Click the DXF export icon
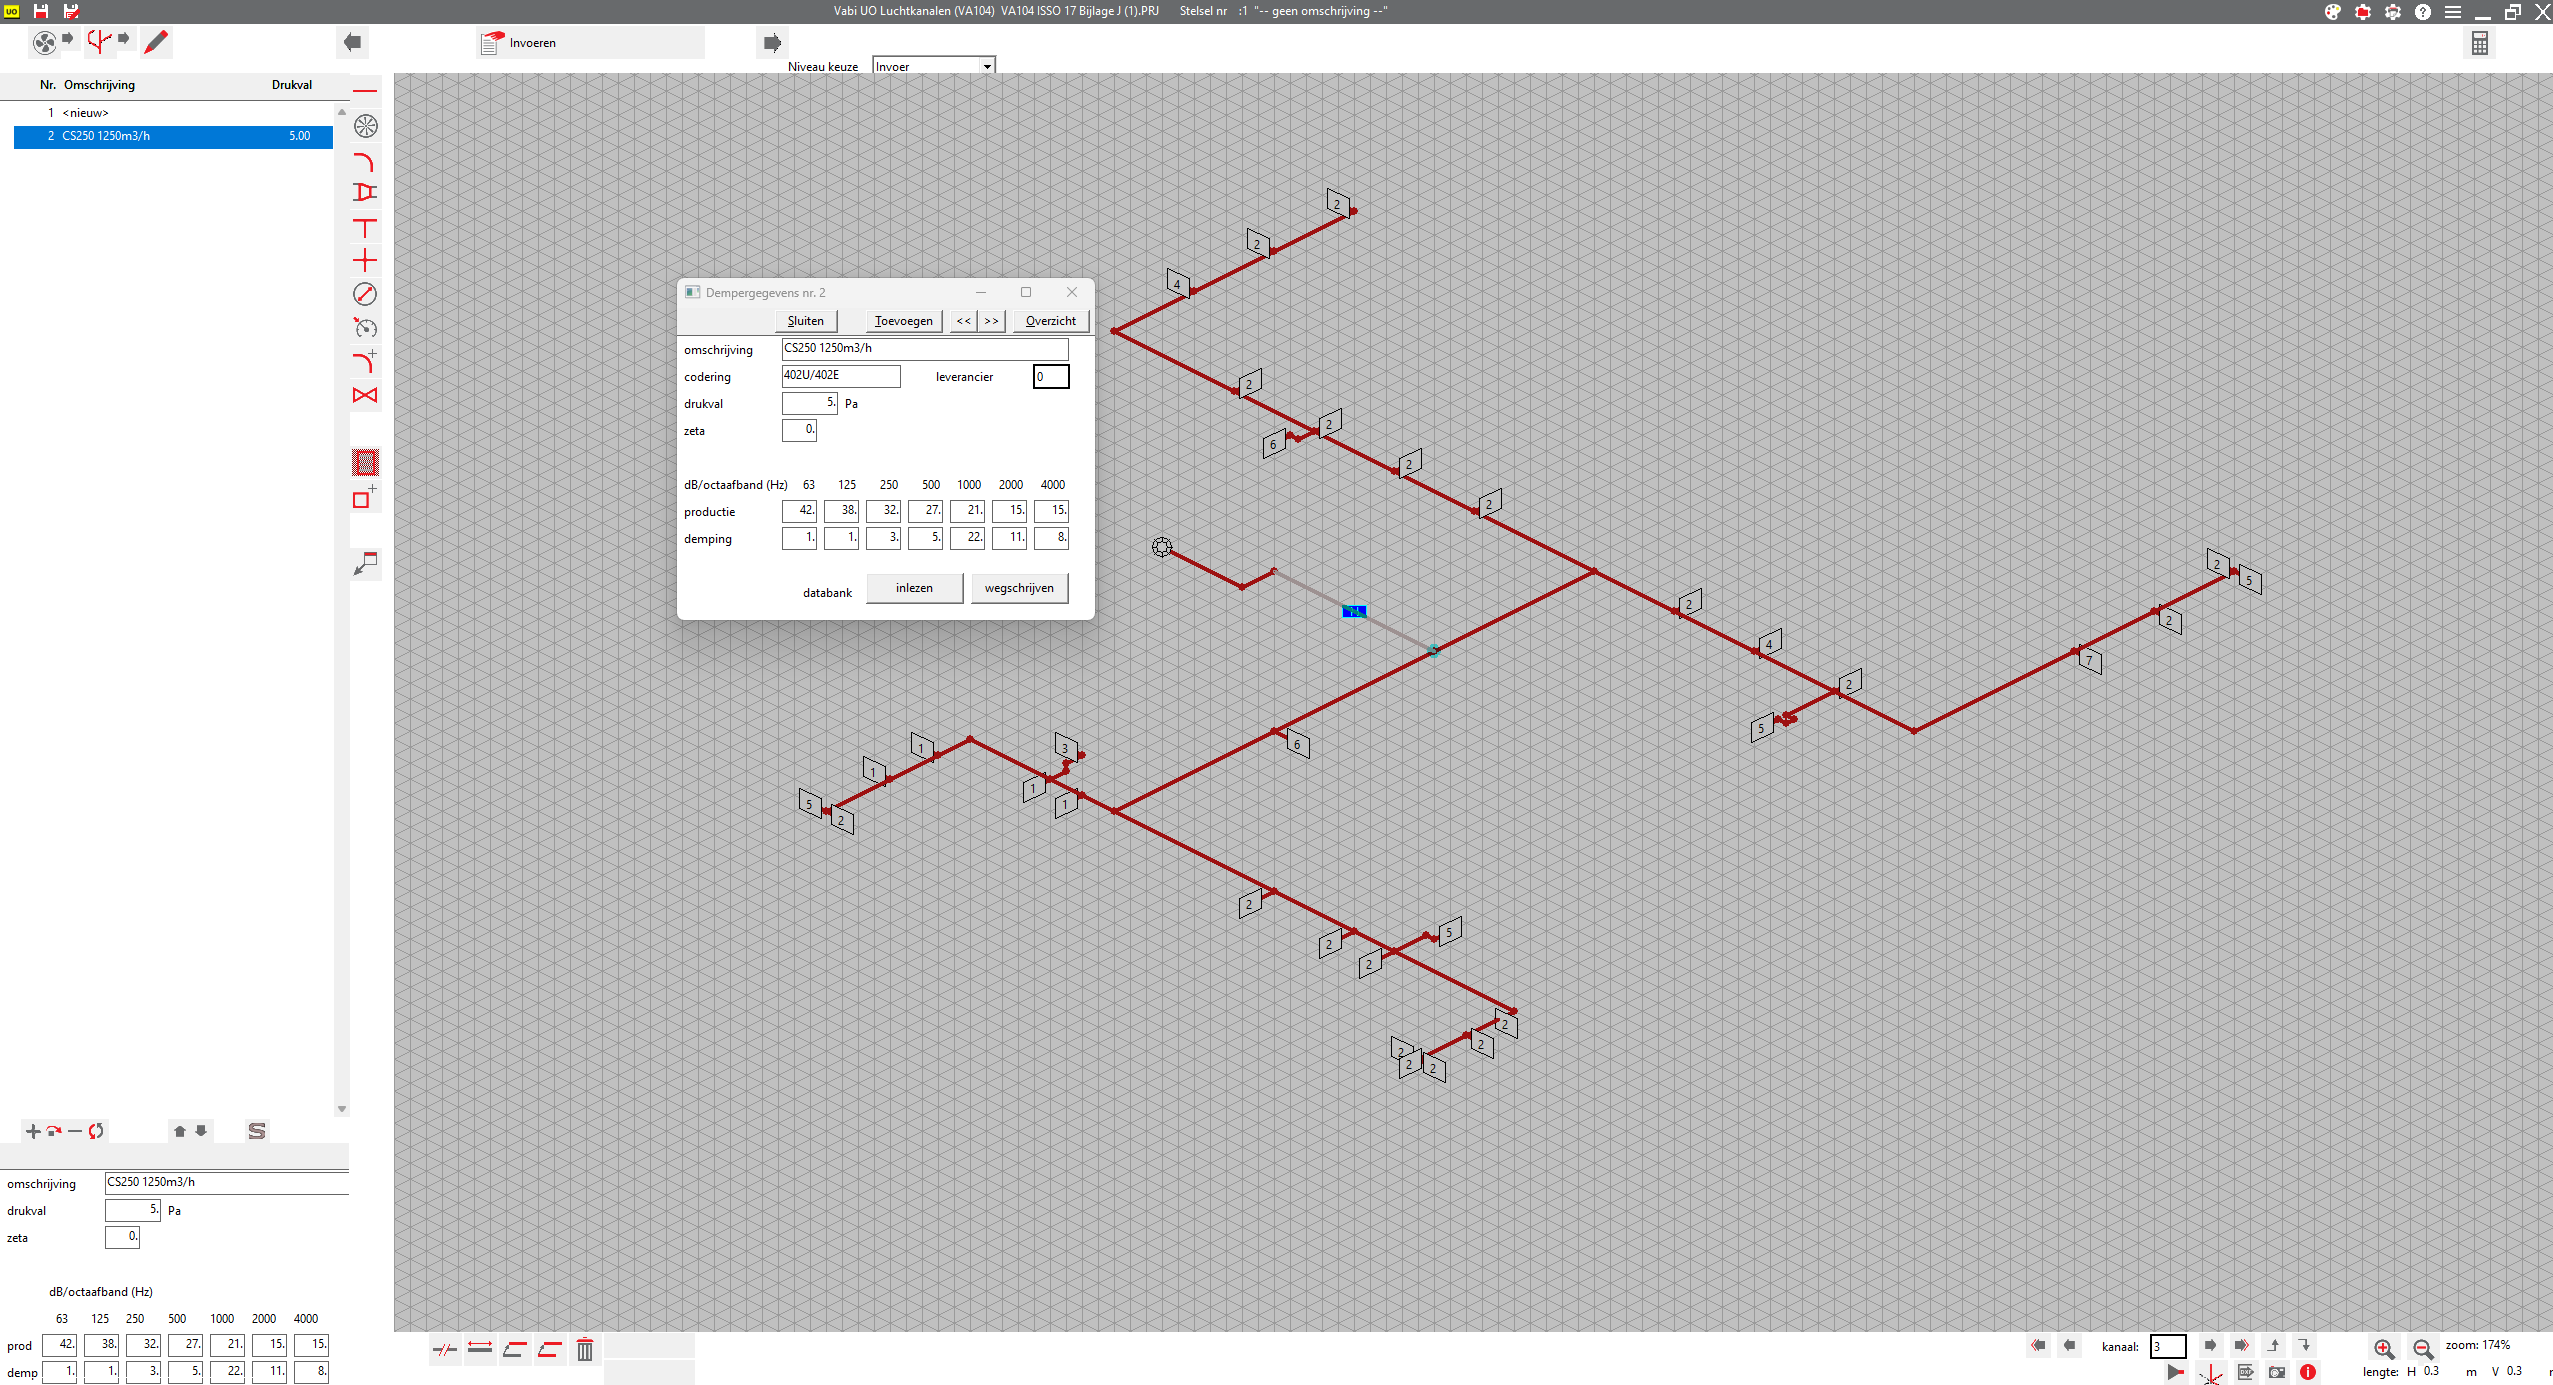 pyautogui.click(x=2245, y=1372)
